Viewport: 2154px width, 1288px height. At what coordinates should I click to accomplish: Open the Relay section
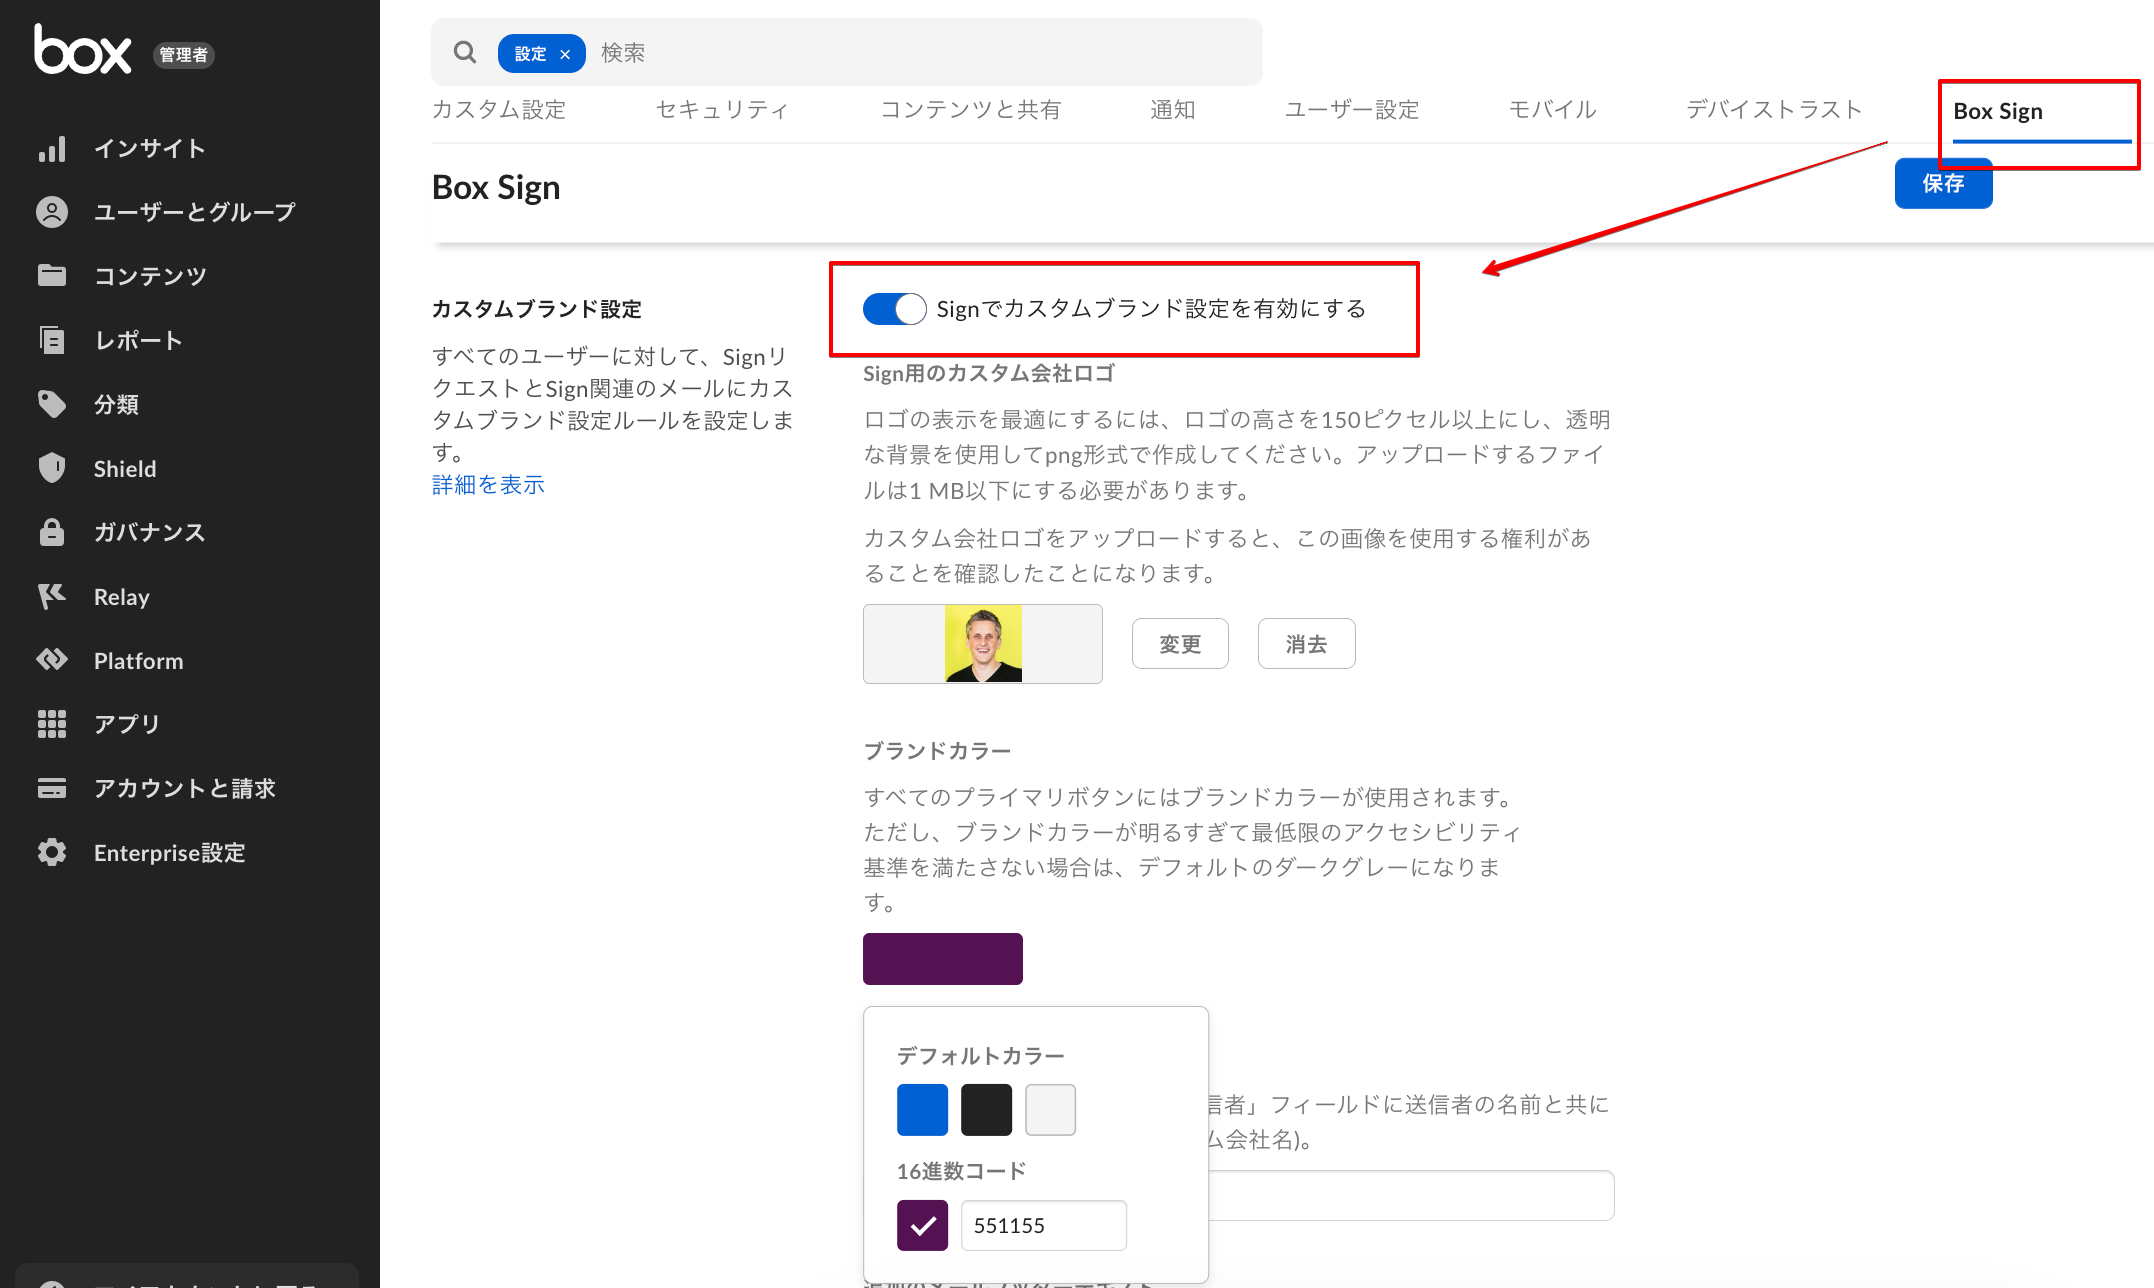pyautogui.click(x=121, y=596)
